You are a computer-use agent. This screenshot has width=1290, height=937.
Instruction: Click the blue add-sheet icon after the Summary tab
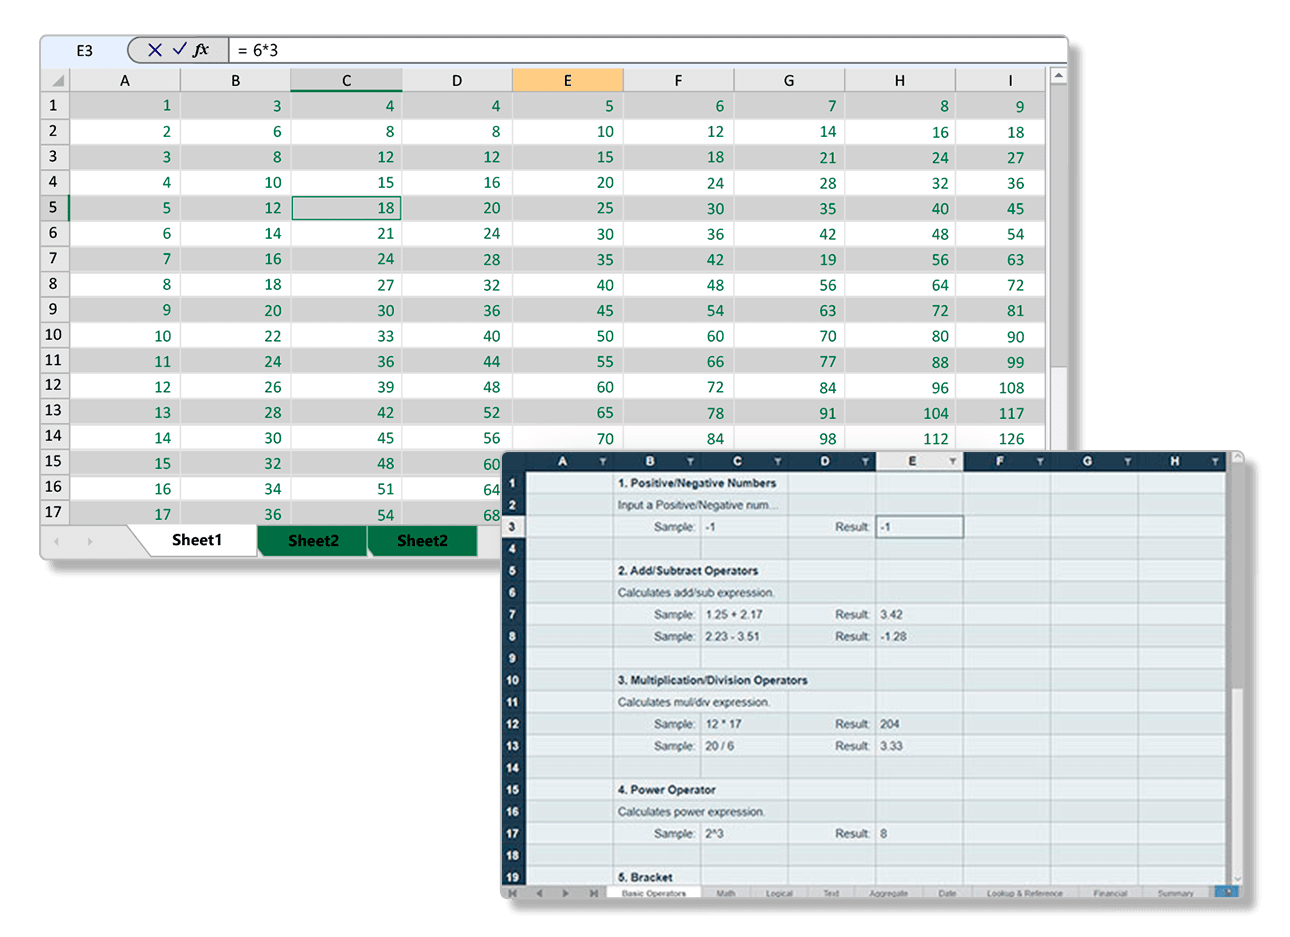(1226, 892)
